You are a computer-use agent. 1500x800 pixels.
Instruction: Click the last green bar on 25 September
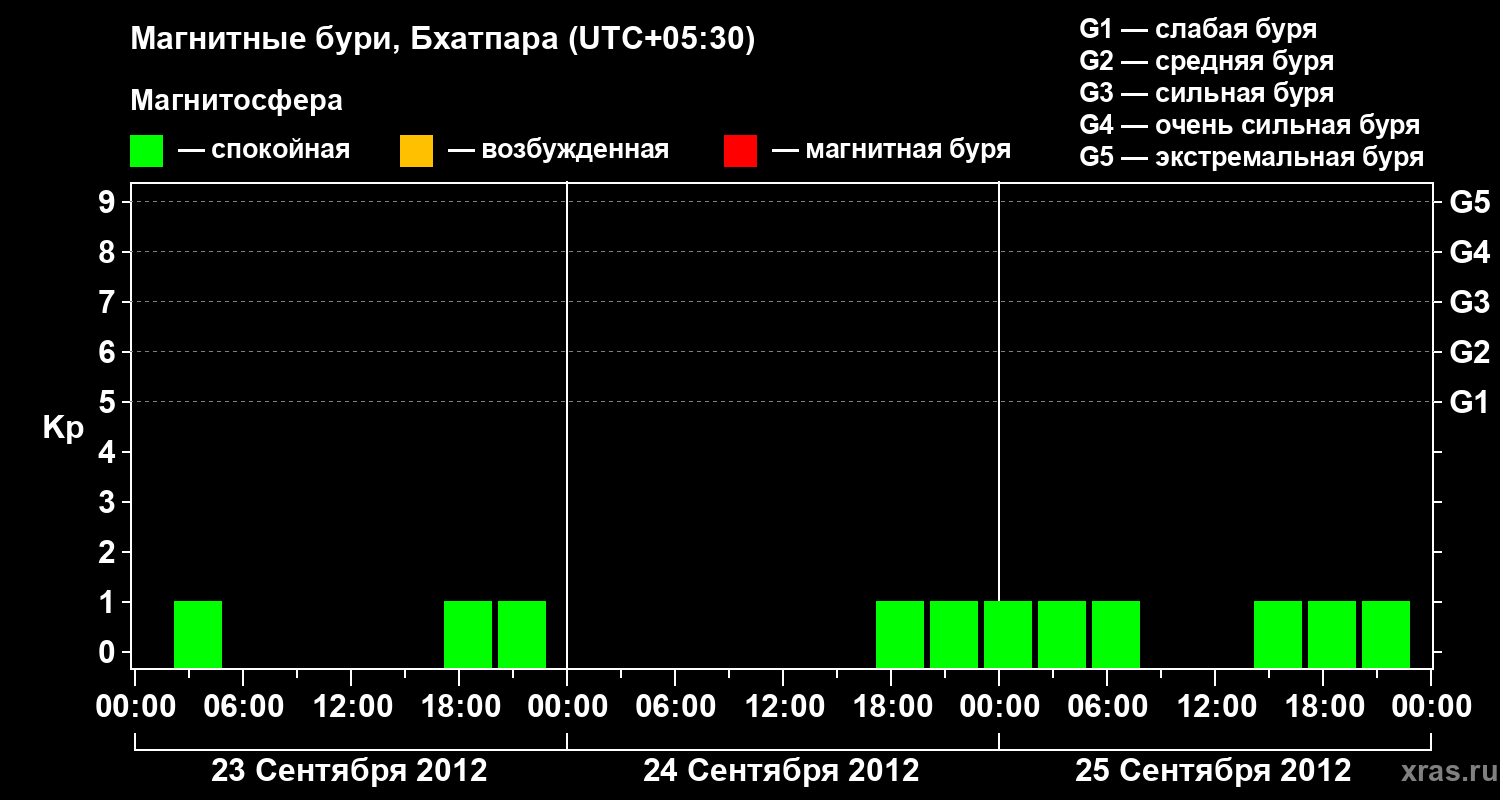[x=1386, y=634]
